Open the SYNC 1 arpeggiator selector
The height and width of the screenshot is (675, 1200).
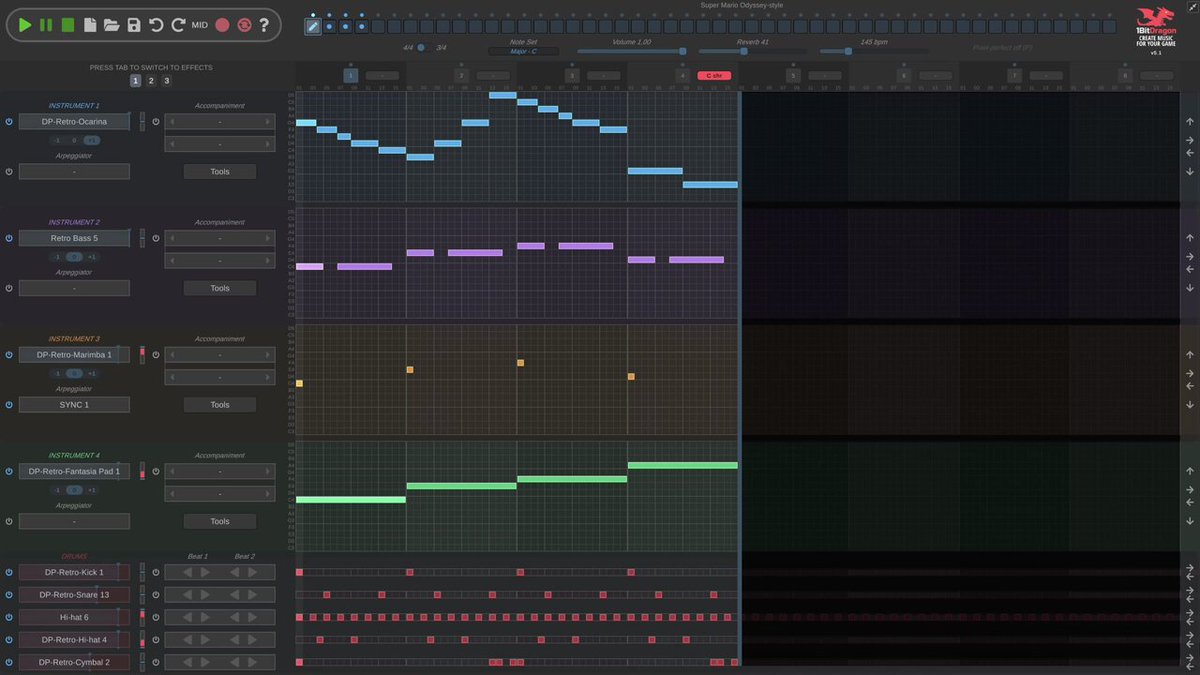click(74, 405)
